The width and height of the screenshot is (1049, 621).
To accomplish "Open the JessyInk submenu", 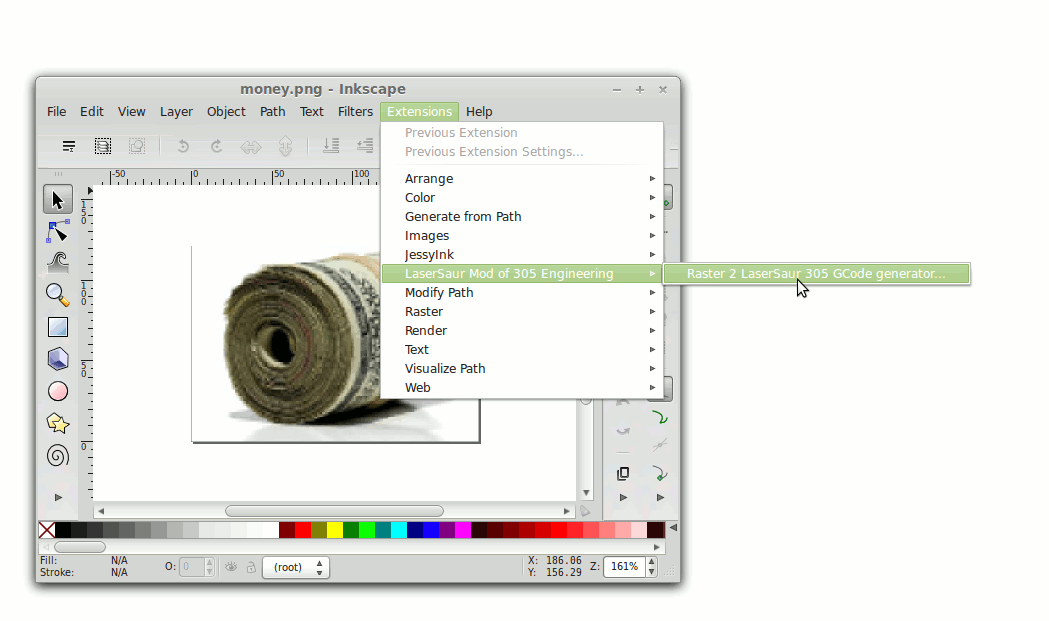I will click(522, 254).
